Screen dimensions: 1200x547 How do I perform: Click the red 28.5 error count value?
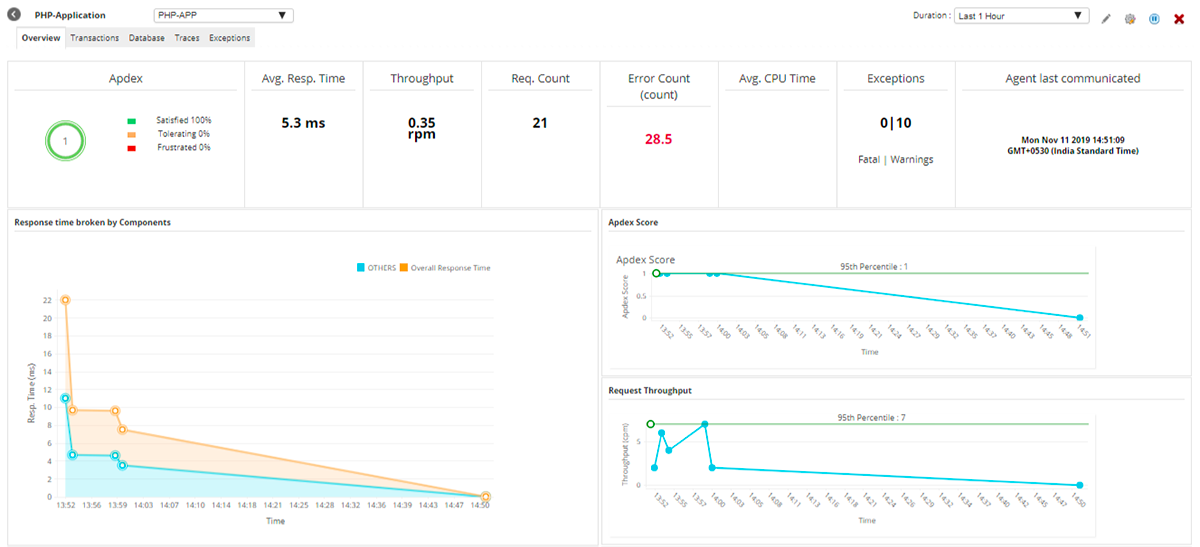click(658, 140)
